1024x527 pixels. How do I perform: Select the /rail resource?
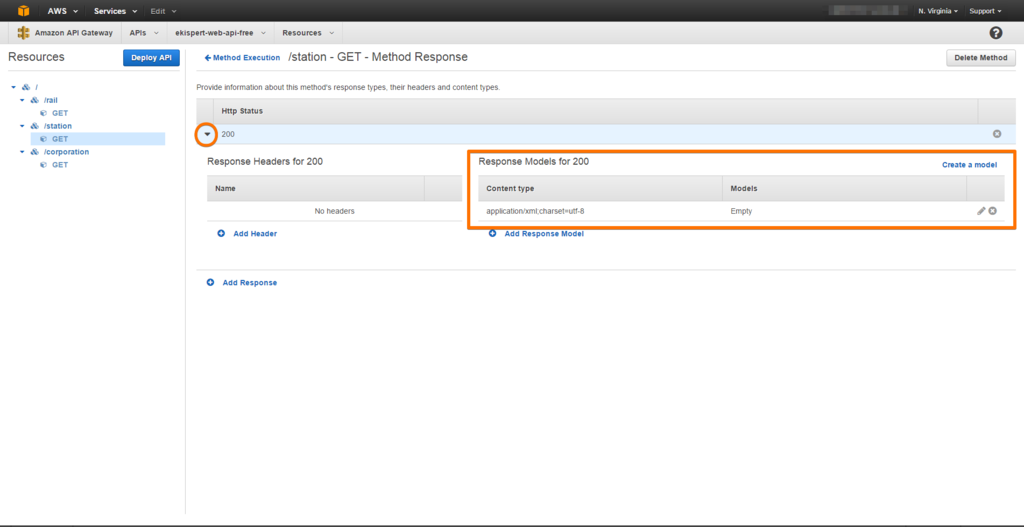[51, 100]
